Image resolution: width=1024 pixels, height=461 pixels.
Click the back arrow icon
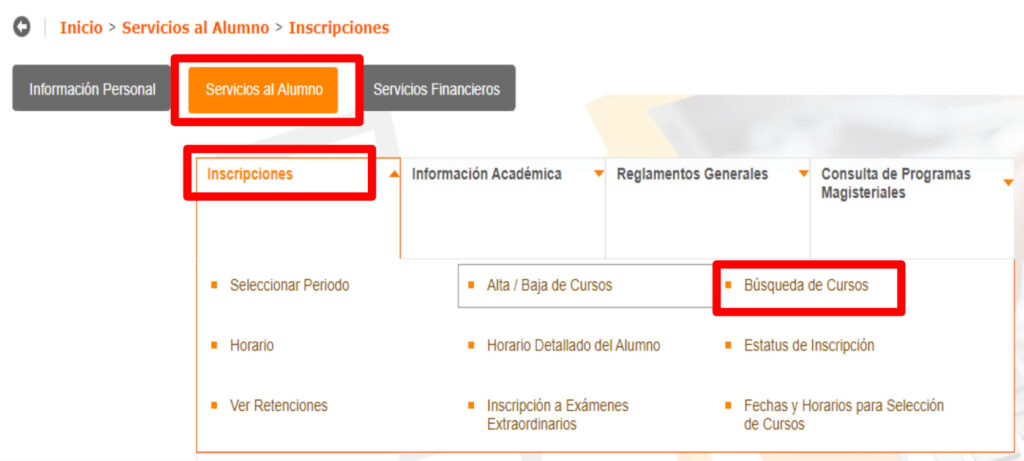pos(22,28)
